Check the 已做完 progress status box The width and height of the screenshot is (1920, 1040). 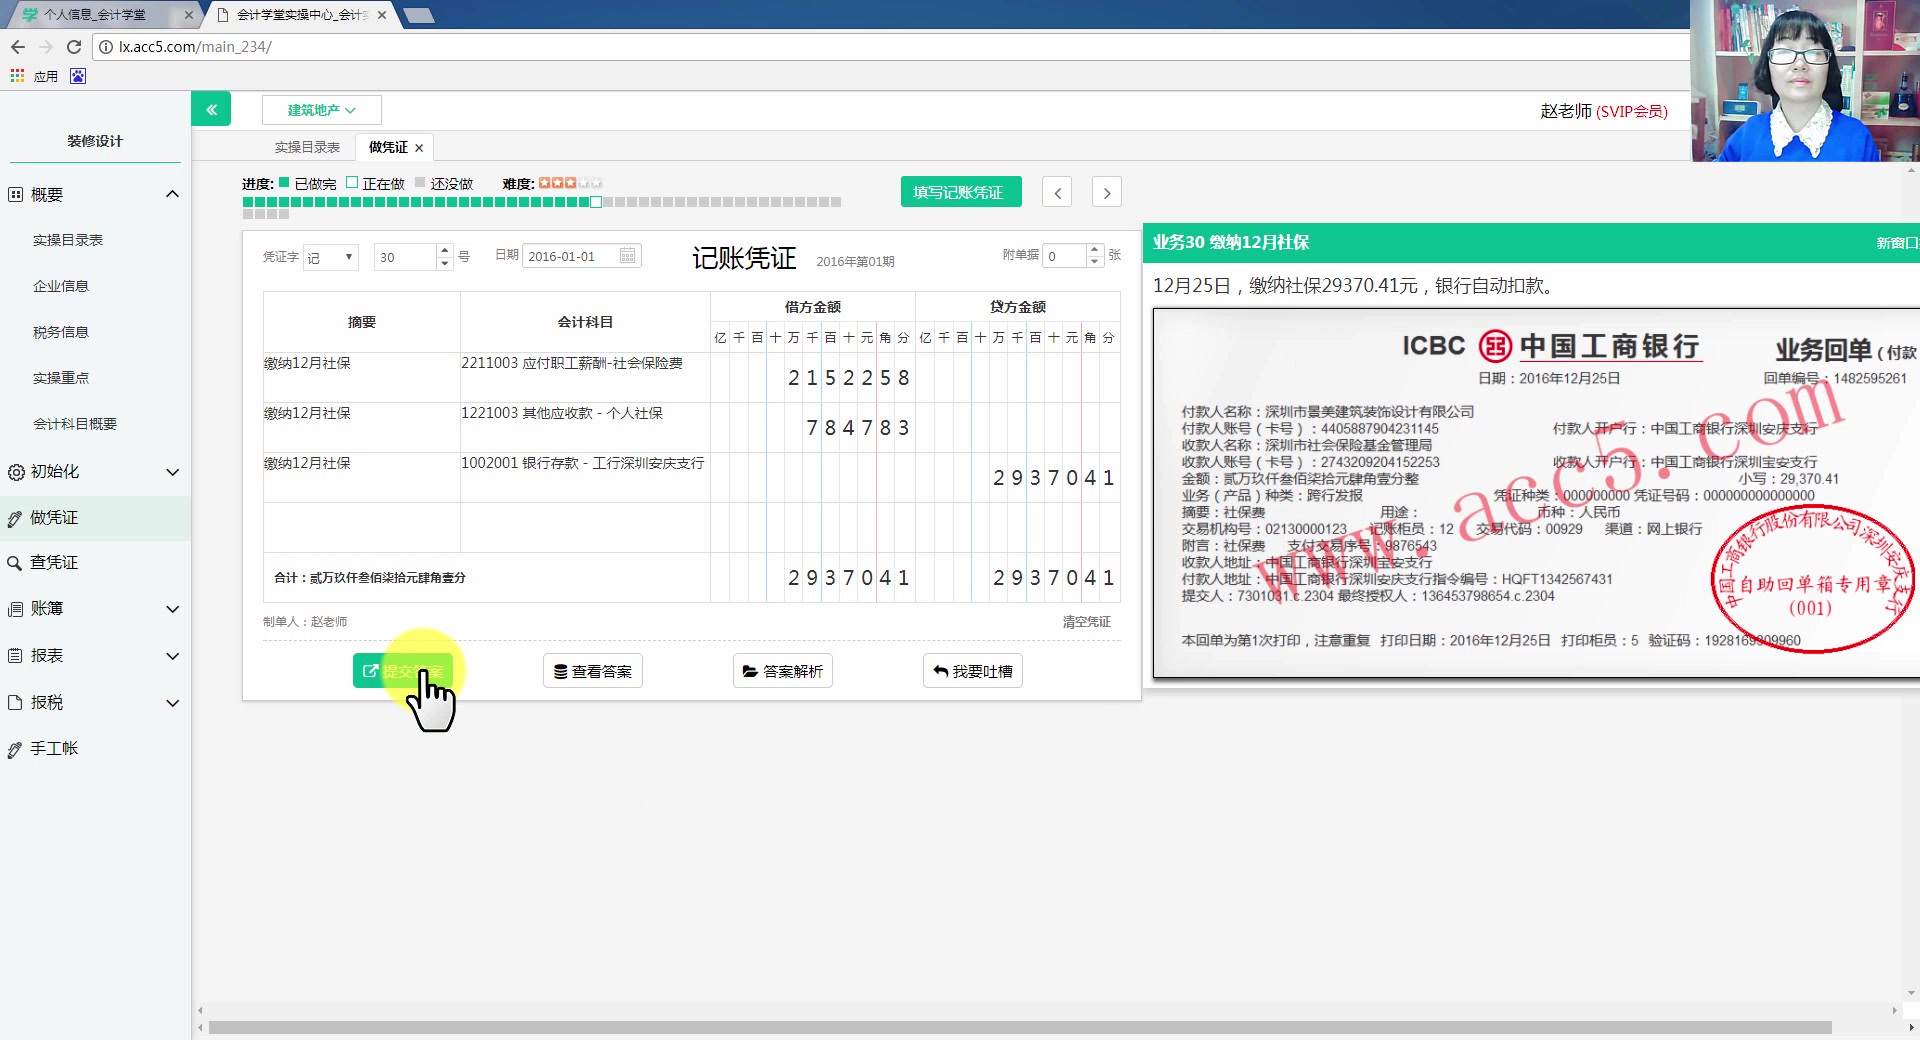[x=284, y=183]
